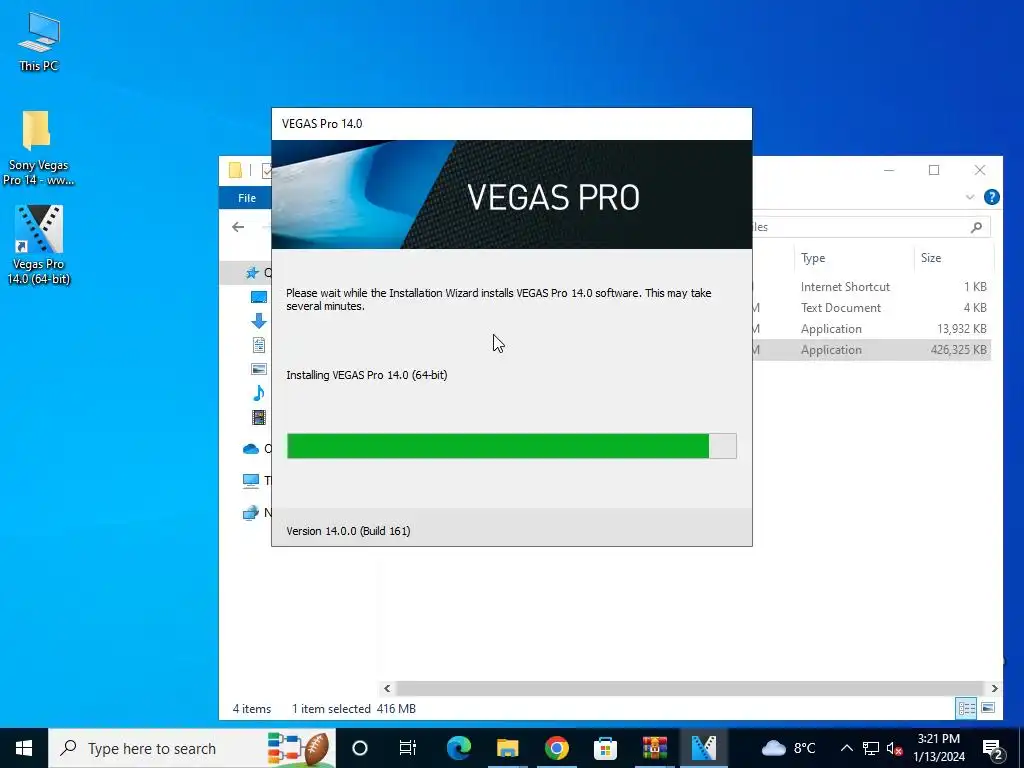The height and width of the screenshot is (768, 1024).
Task: Select Network icon in Explorer sidebar
Action: coord(251,513)
